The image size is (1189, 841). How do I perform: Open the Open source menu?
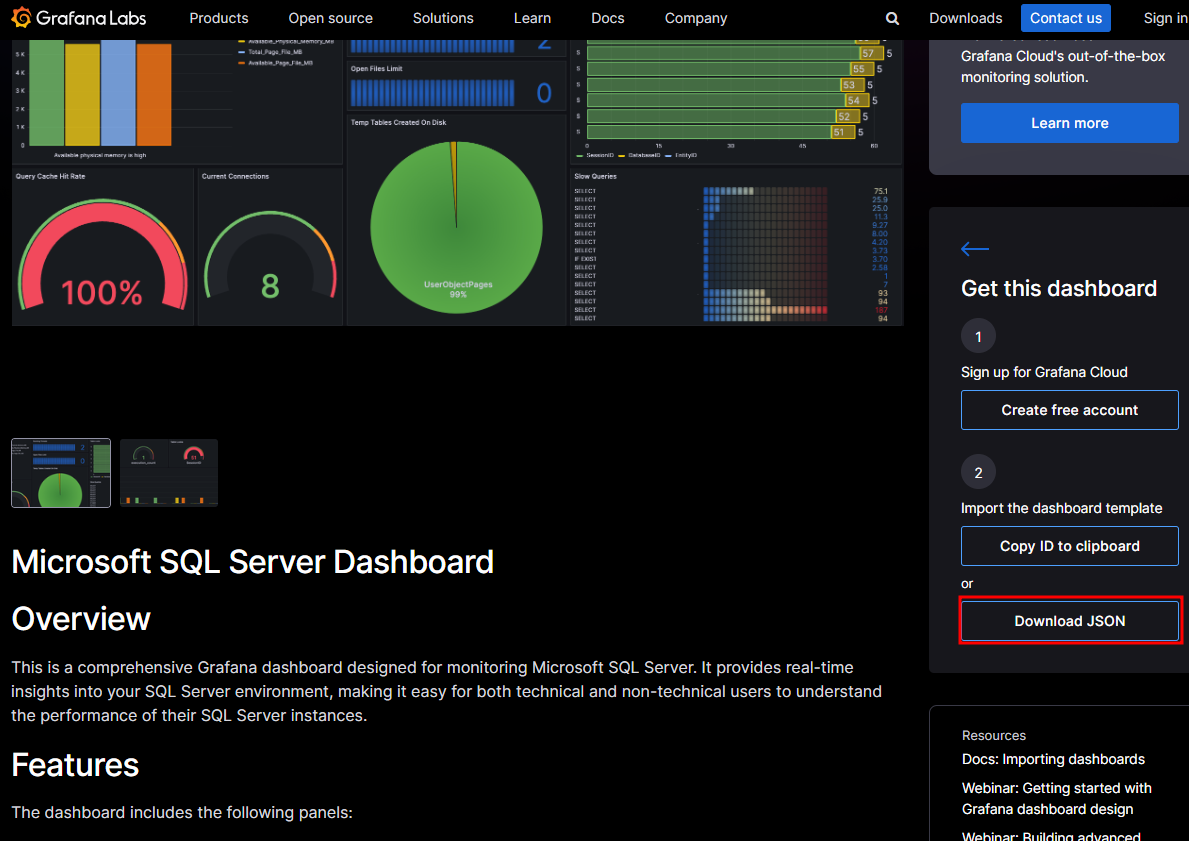pyautogui.click(x=331, y=18)
